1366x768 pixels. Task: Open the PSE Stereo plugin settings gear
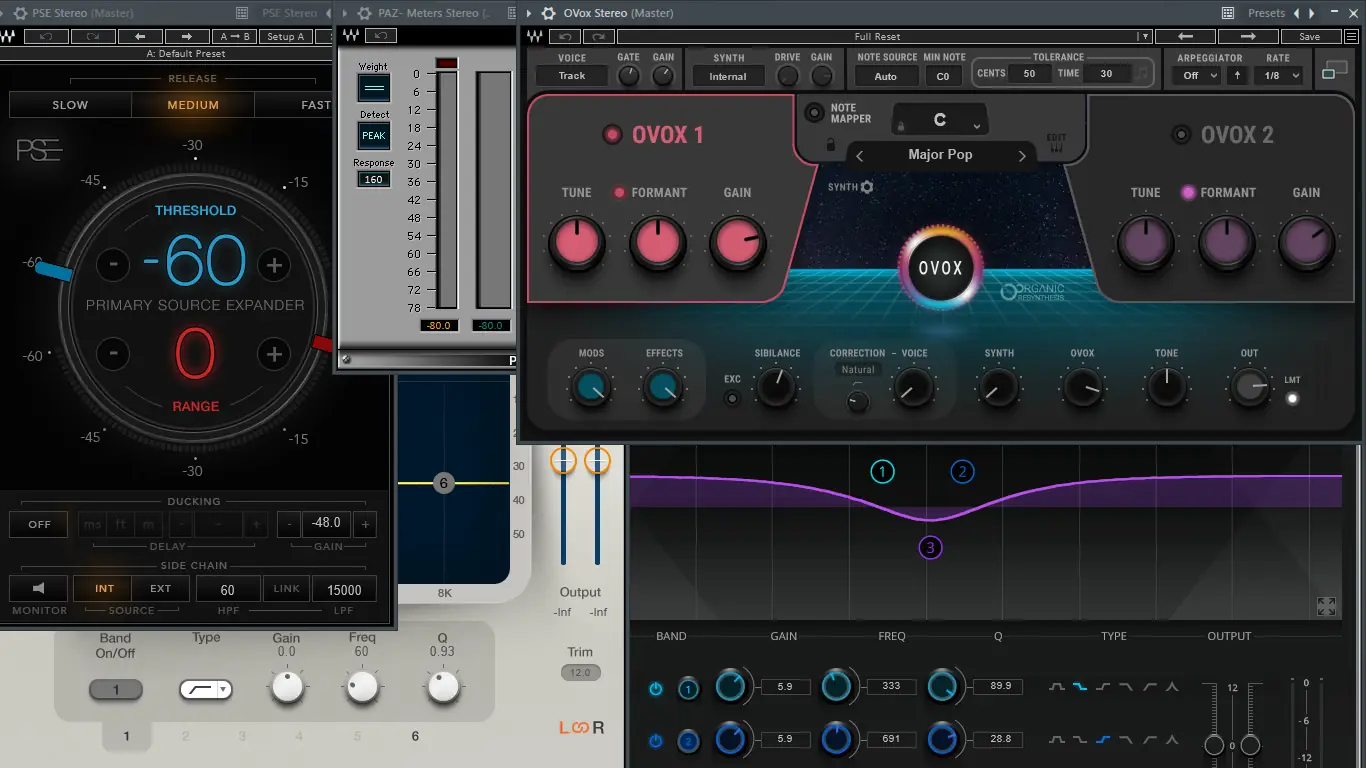click(x=20, y=13)
